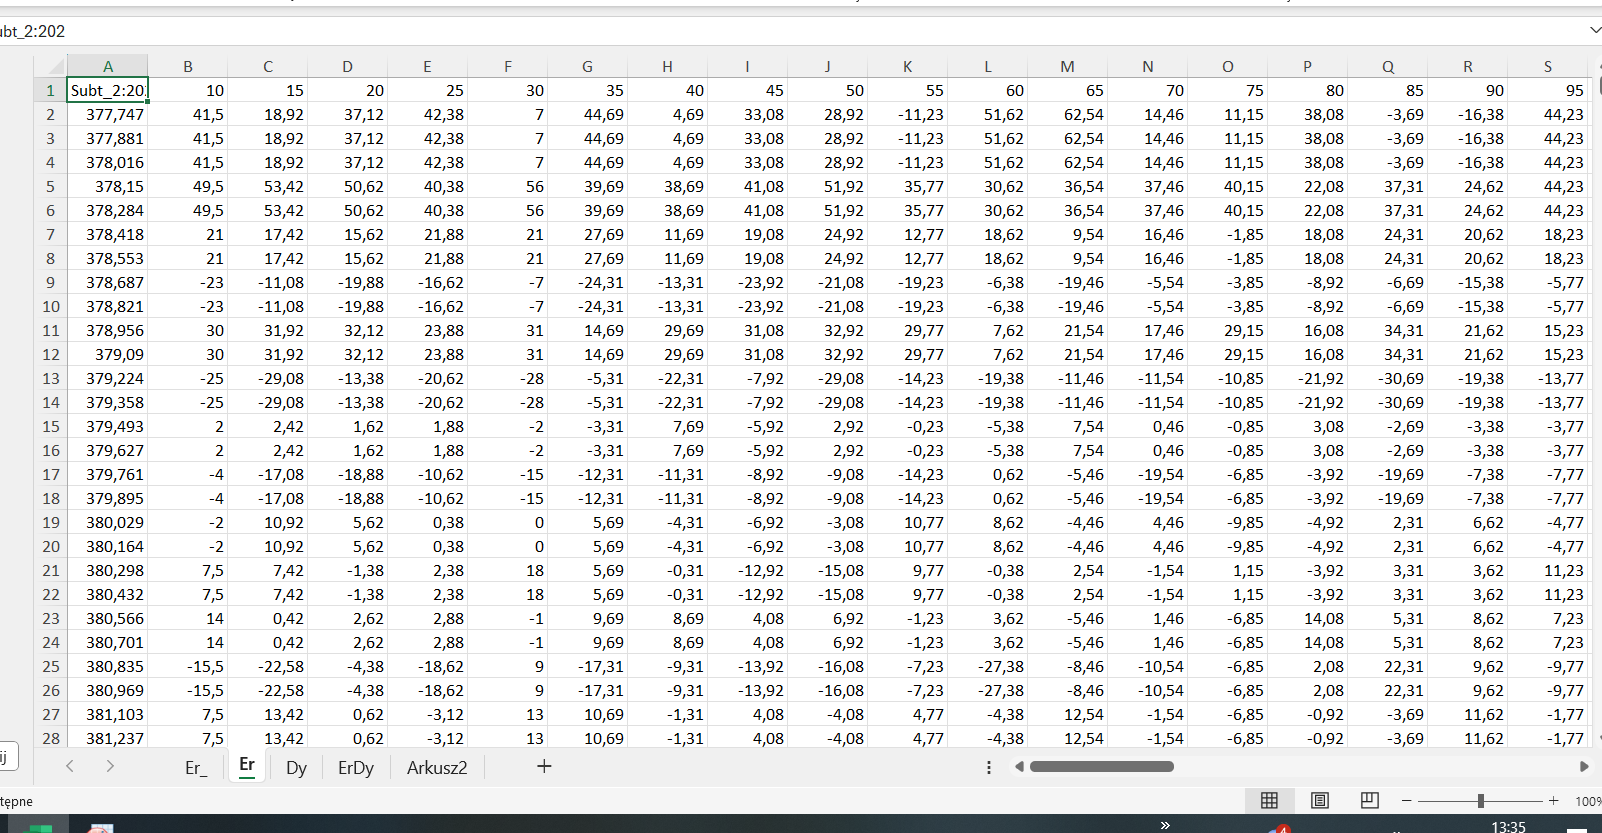Select column G header
1602x833 pixels.
[587, 66]
